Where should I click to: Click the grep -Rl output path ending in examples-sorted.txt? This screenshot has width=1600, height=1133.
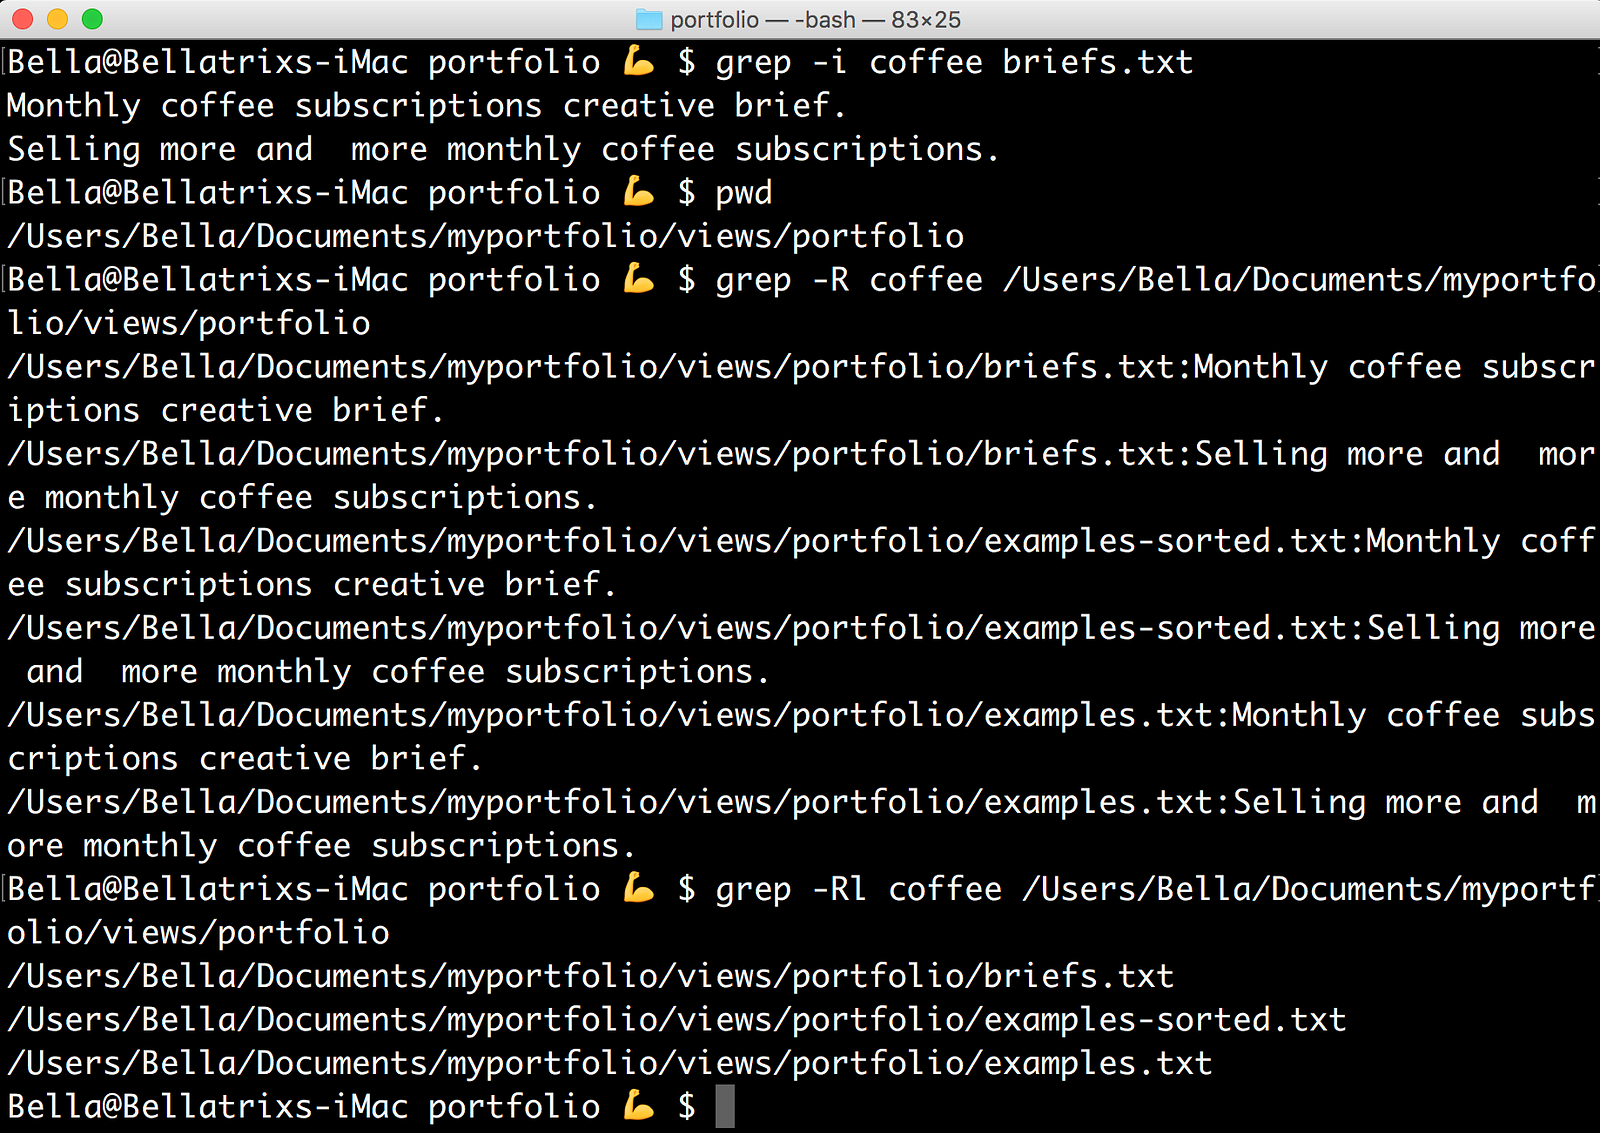pos(676,1019)
